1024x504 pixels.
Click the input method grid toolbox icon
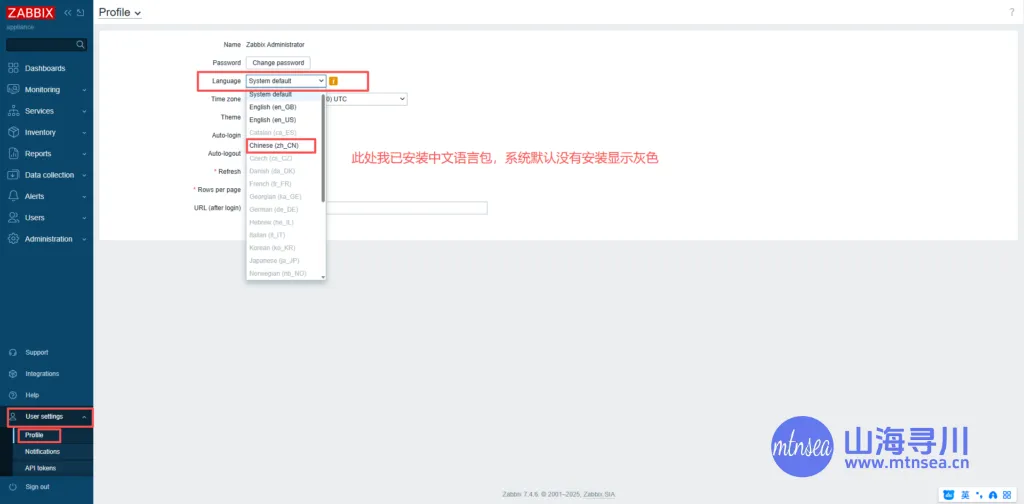pyautogui.click(x=1008, y=496)
